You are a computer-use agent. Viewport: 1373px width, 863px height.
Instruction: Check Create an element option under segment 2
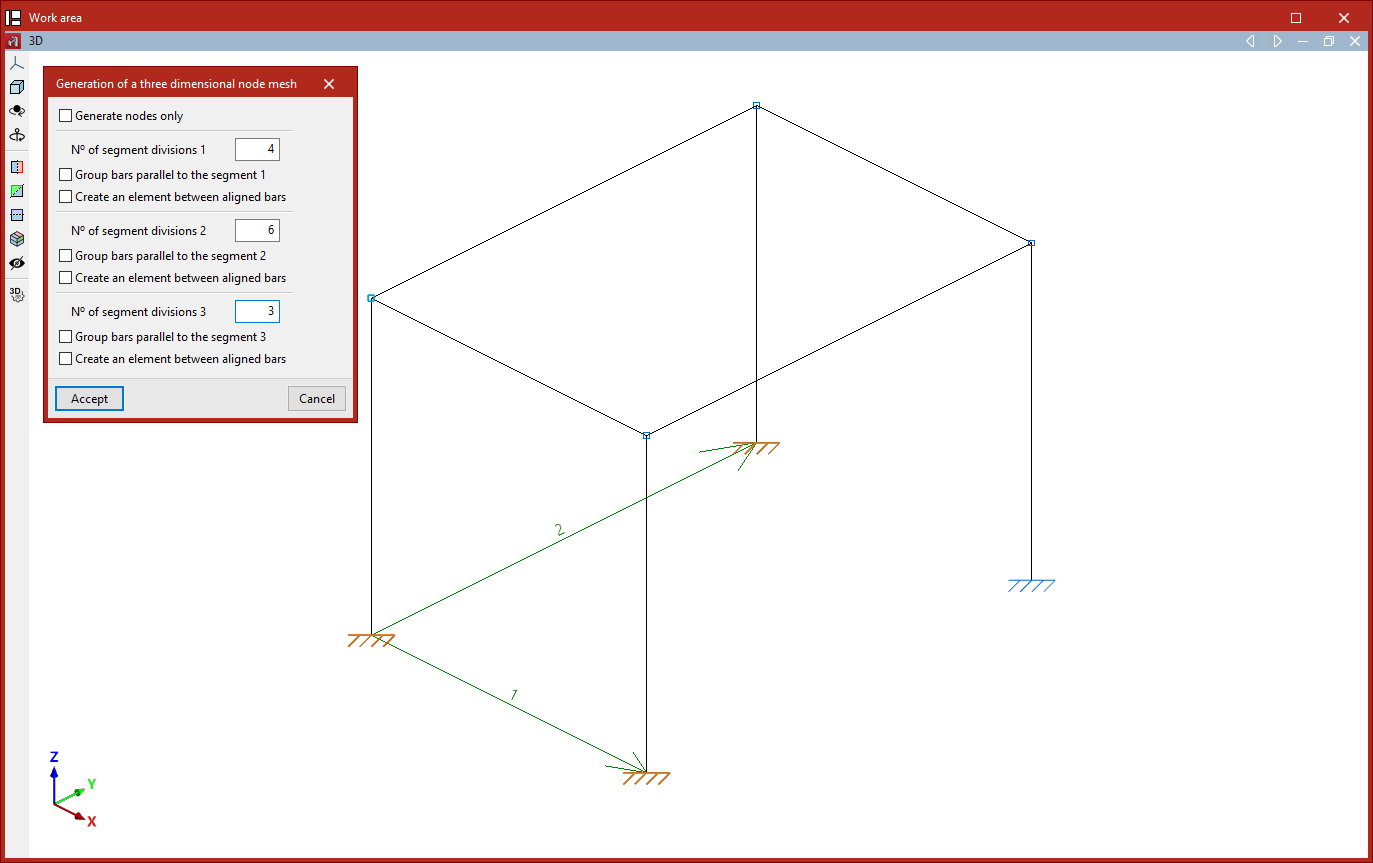coord(66,278)
